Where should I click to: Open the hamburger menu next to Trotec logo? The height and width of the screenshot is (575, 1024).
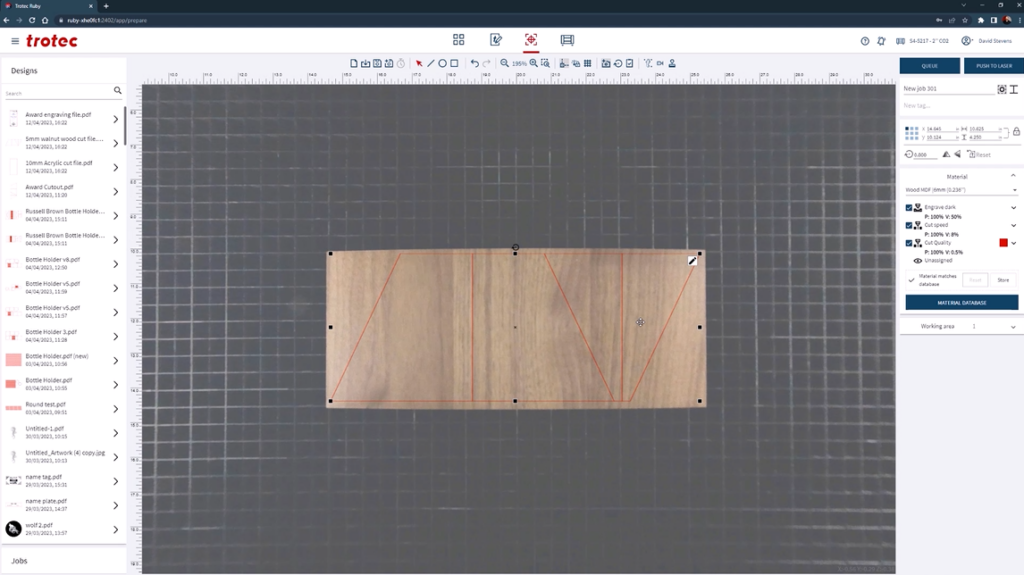click(x=15, y=41)
